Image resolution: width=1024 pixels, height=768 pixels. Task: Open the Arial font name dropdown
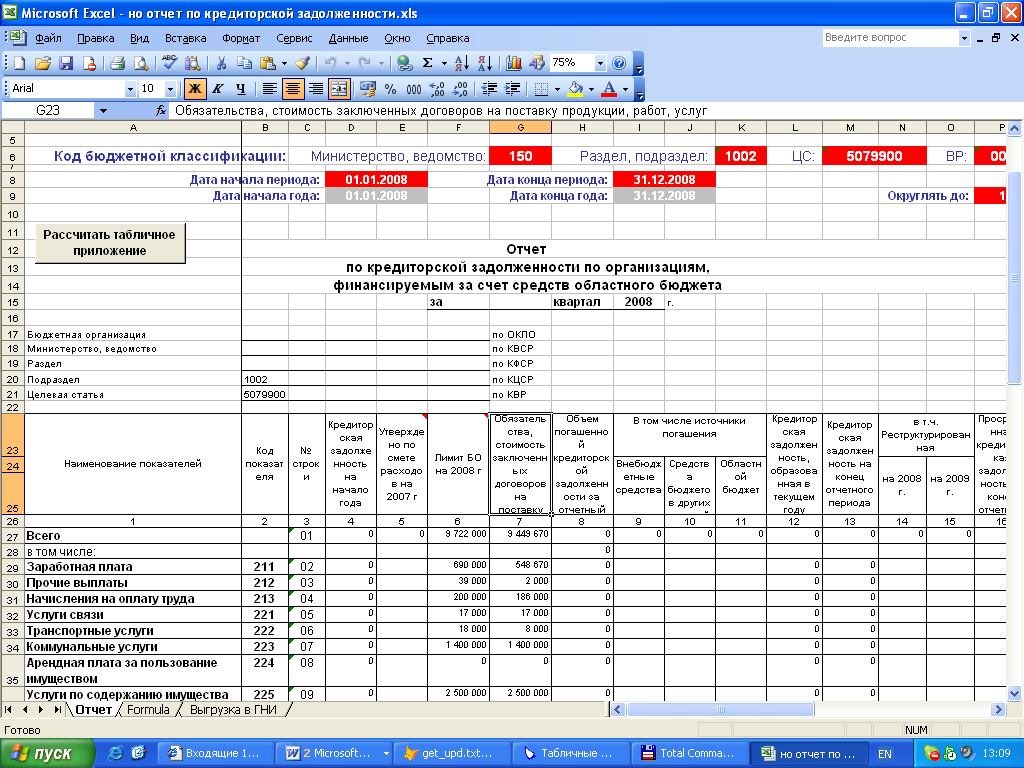pyautogui.click(x=131, y=89)
